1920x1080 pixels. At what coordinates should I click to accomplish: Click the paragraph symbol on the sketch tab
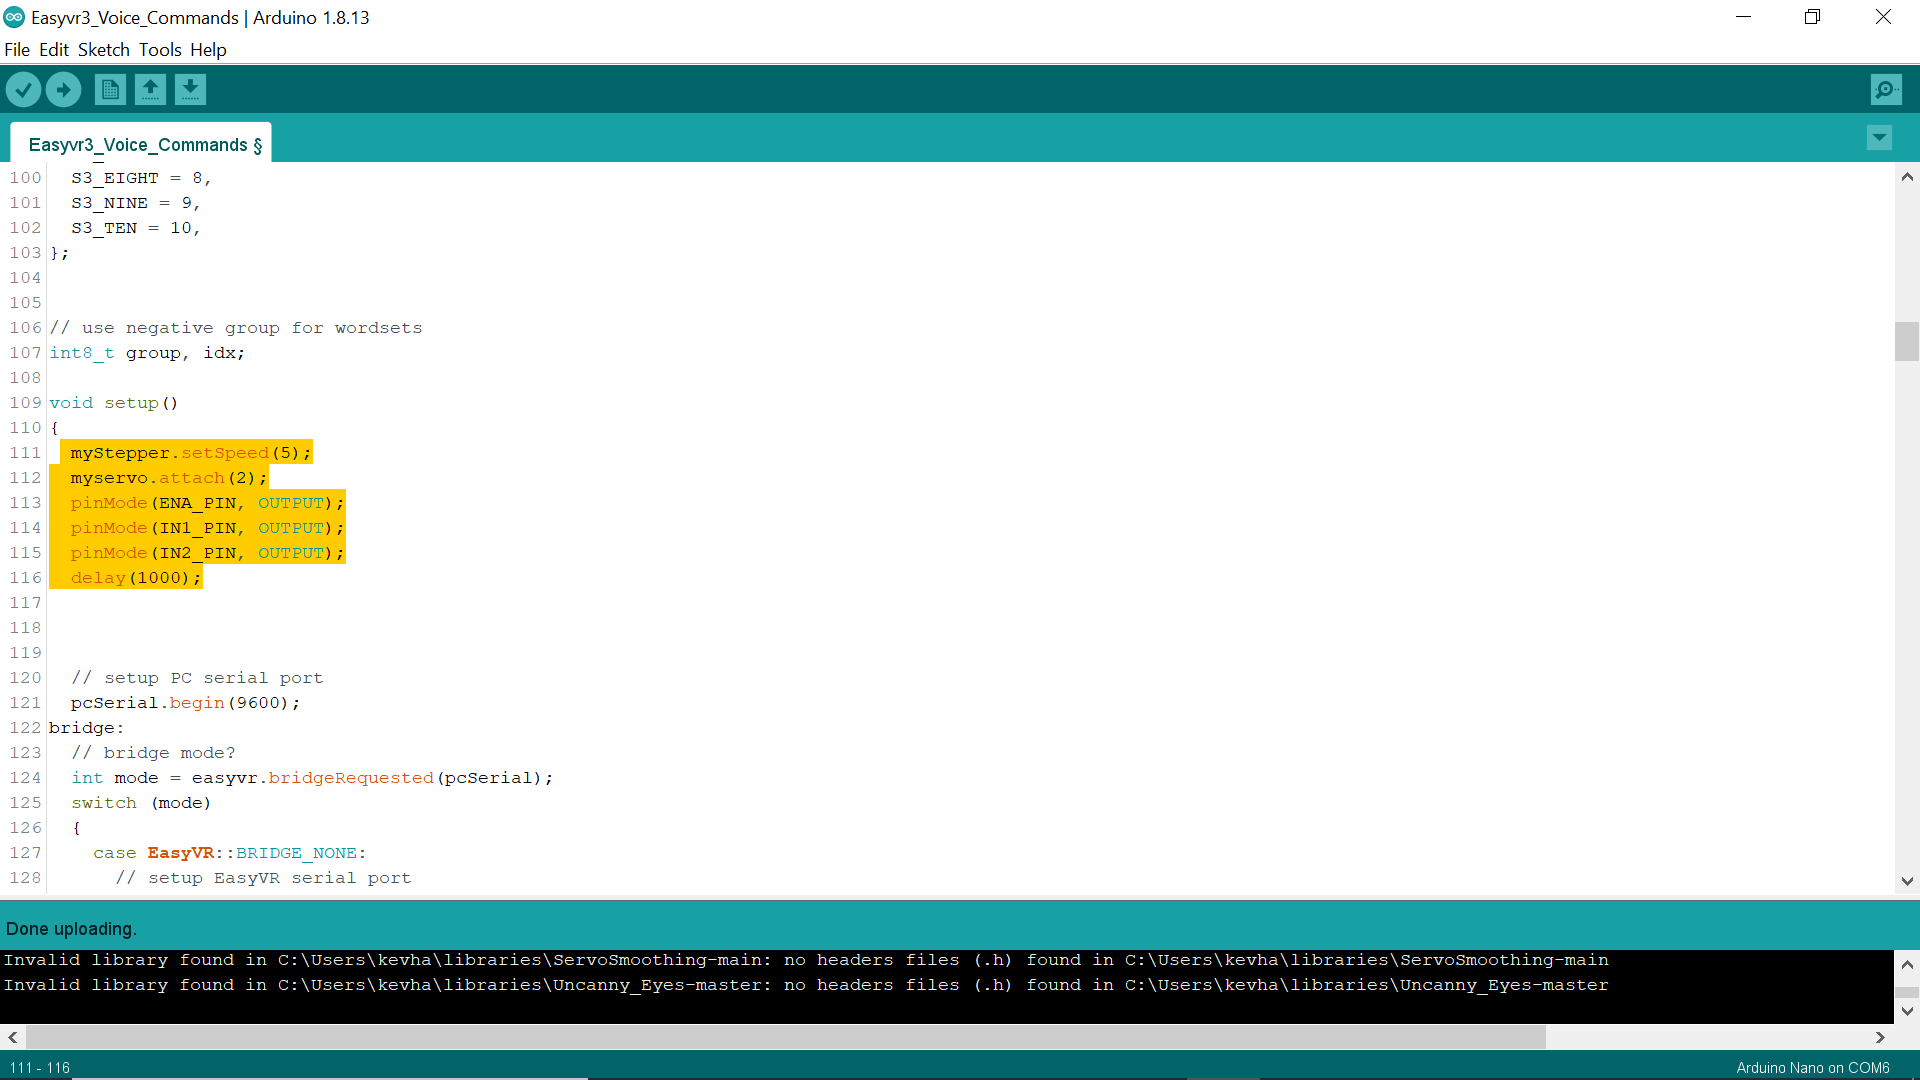click(x=256, y=144)
